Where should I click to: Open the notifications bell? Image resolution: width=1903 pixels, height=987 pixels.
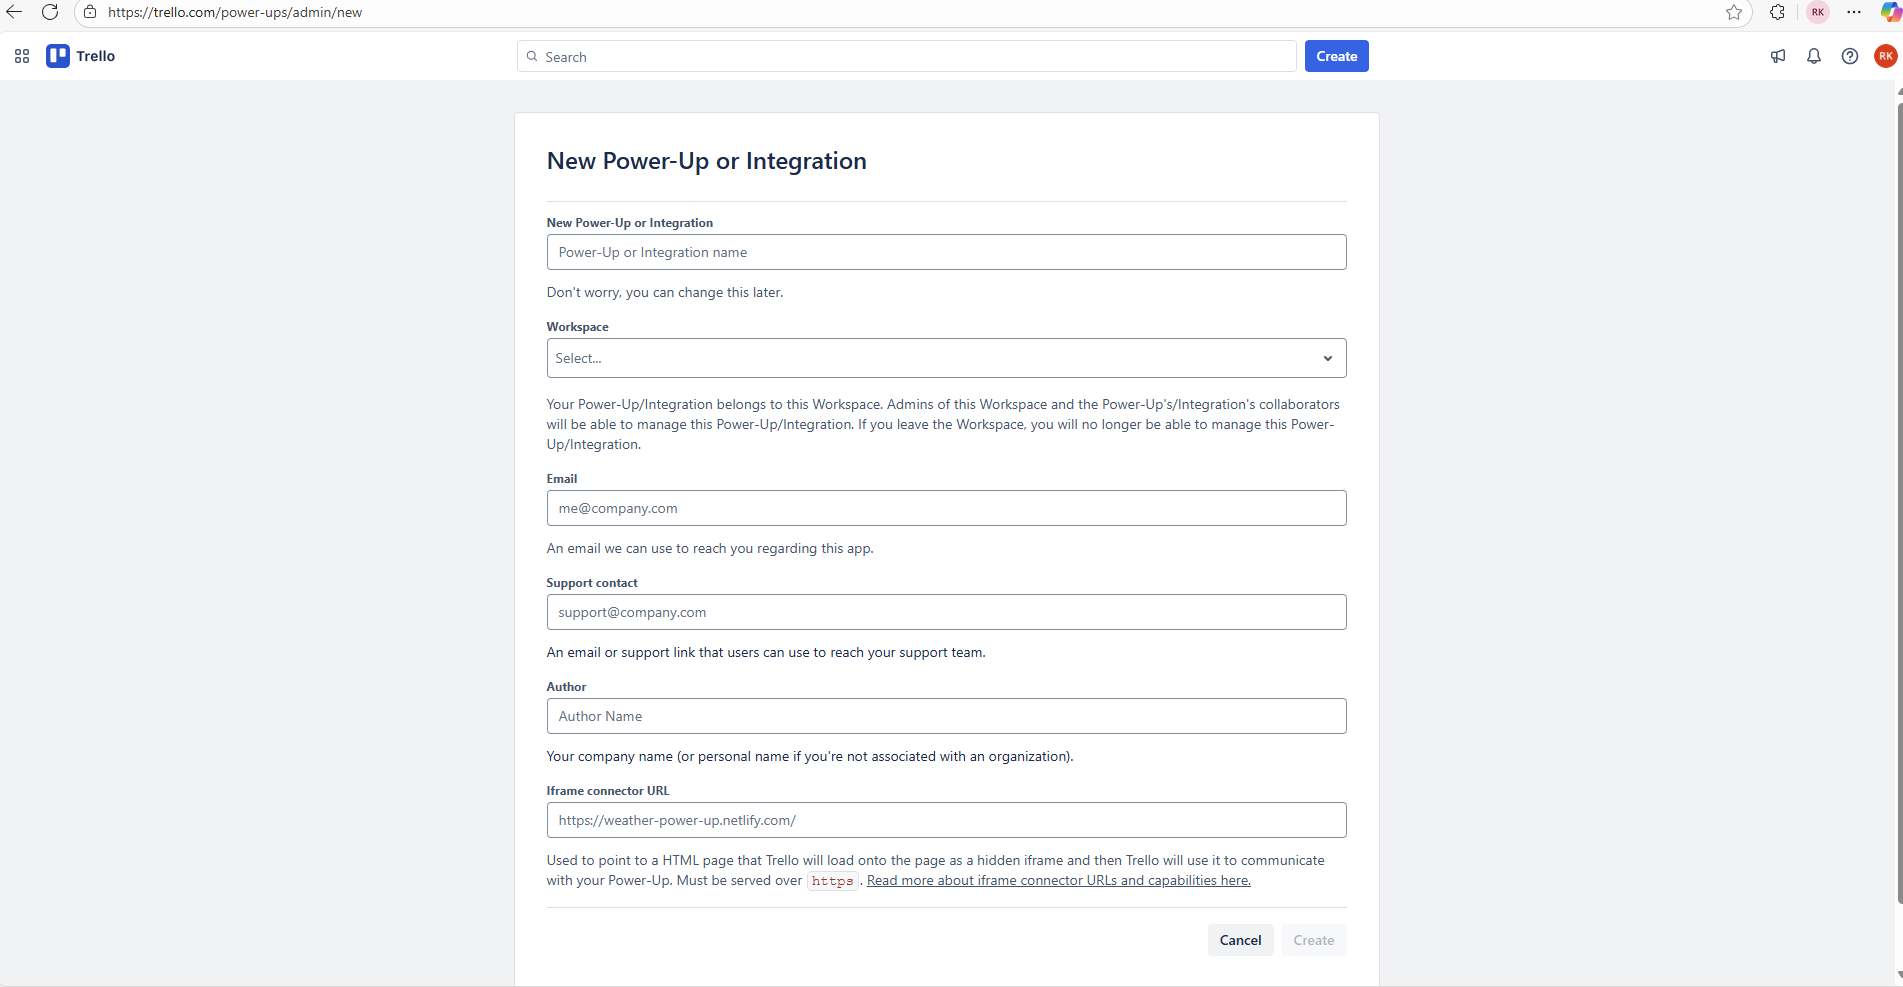click(x=1814, y=56)
